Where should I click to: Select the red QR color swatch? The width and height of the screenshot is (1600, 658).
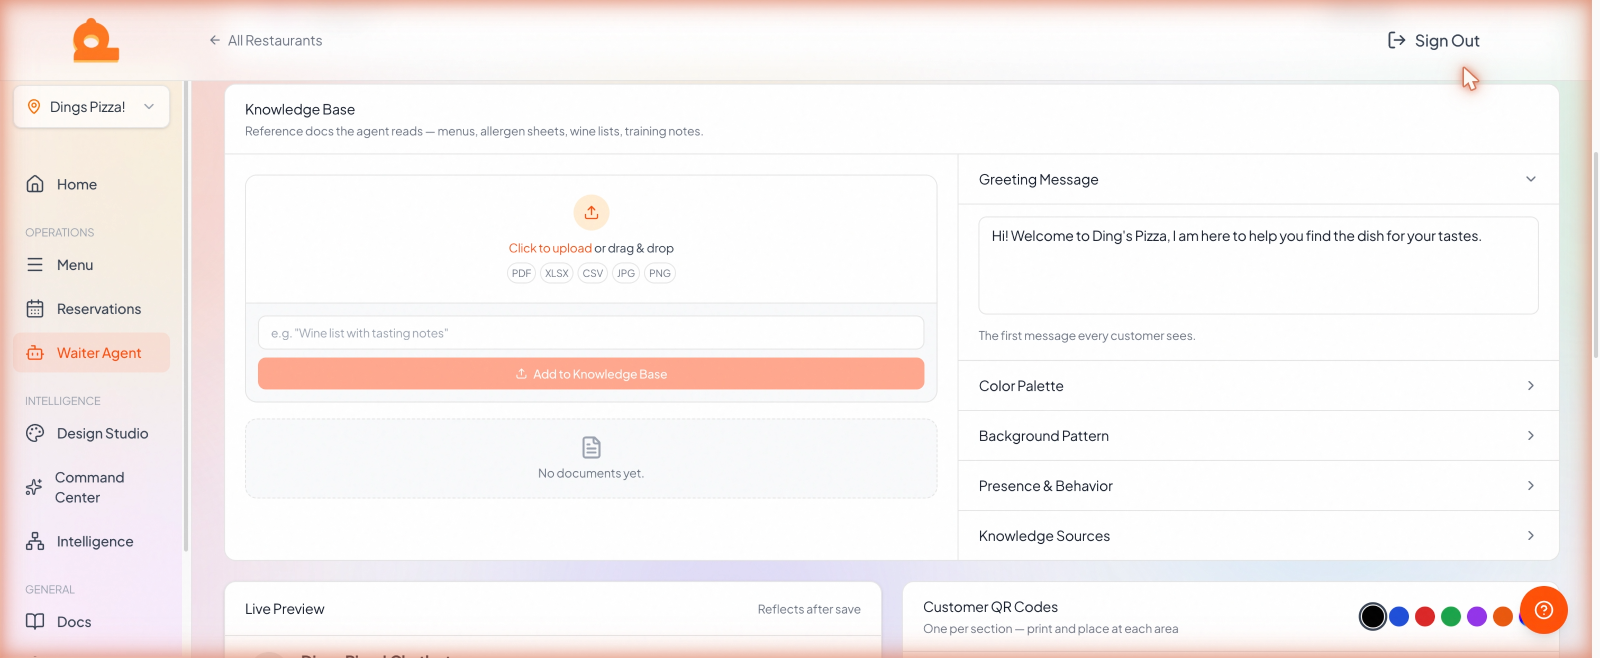click(1425, 616)
